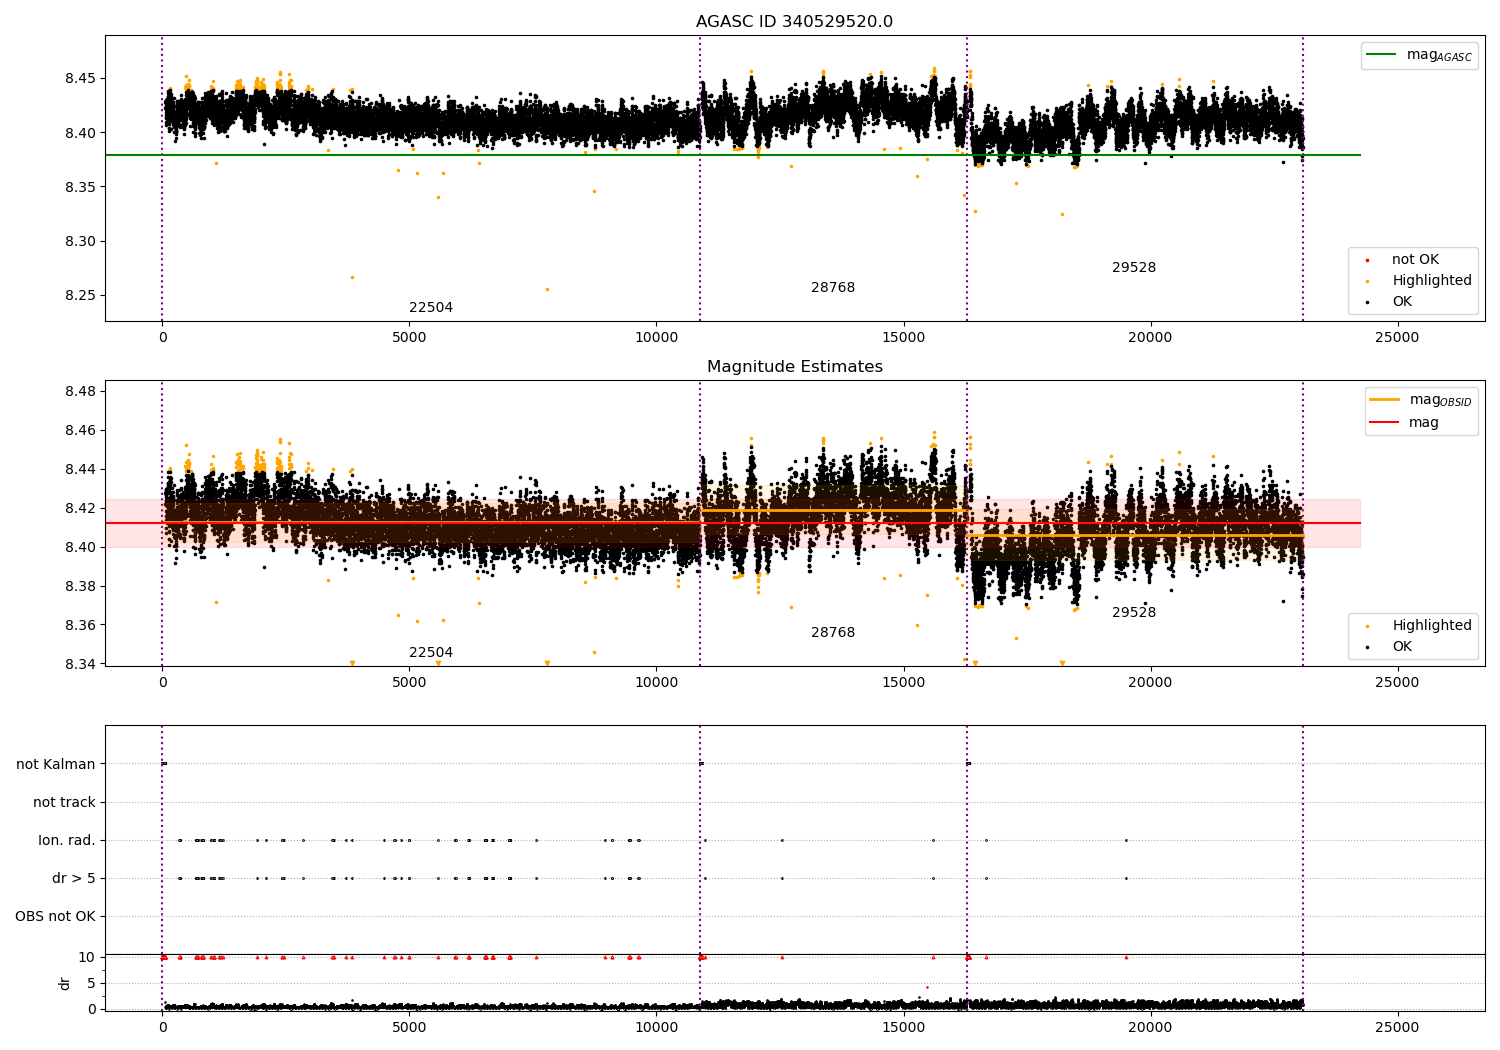Click the 8.42 y-axis tick label
The height and width of the screenshot is (1050, 1500).
[x=80, y=508]
